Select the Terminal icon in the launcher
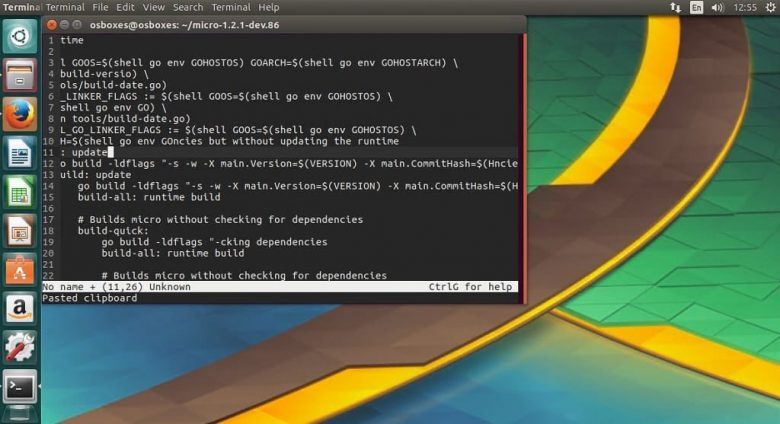The image size is (780, 424). (x=20, y=384)
